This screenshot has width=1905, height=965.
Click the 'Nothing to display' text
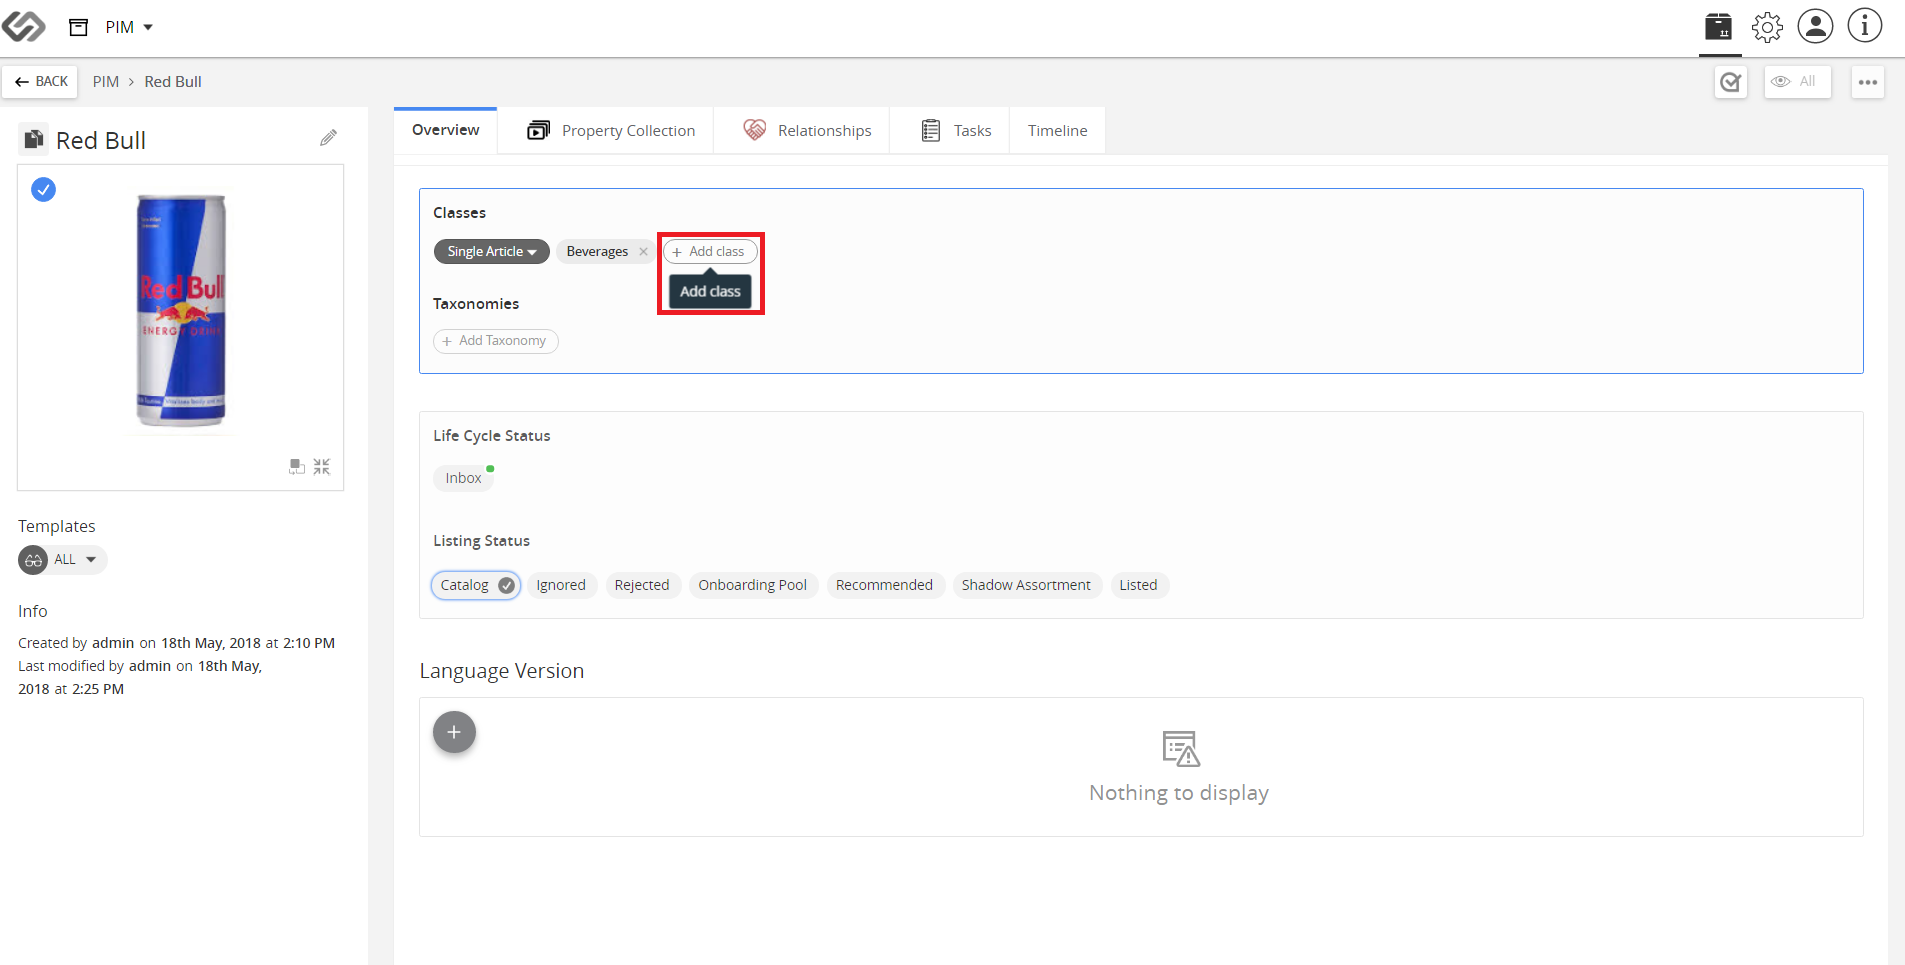coord(1179,793)
